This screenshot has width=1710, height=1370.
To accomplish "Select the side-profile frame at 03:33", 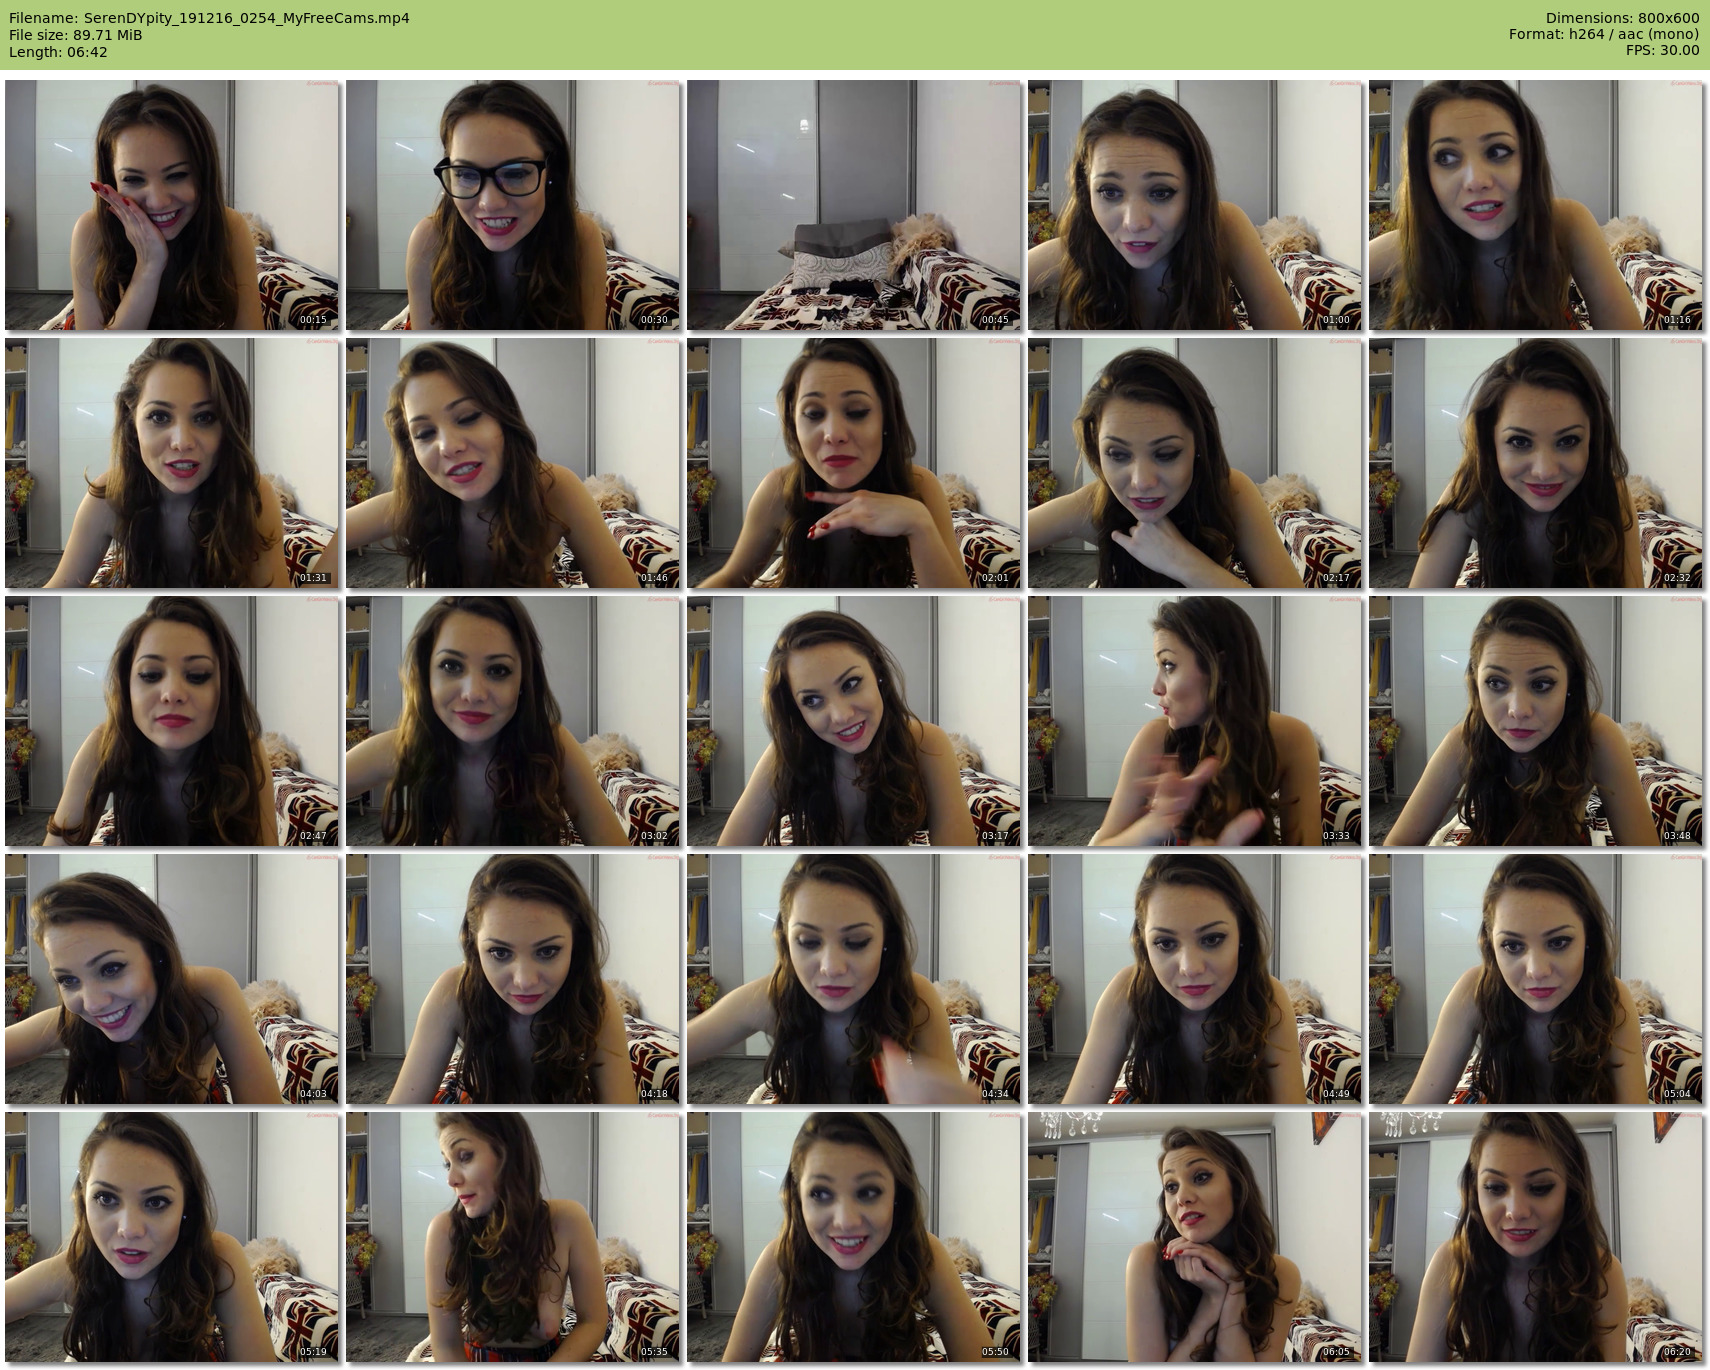I will 1195,721.
